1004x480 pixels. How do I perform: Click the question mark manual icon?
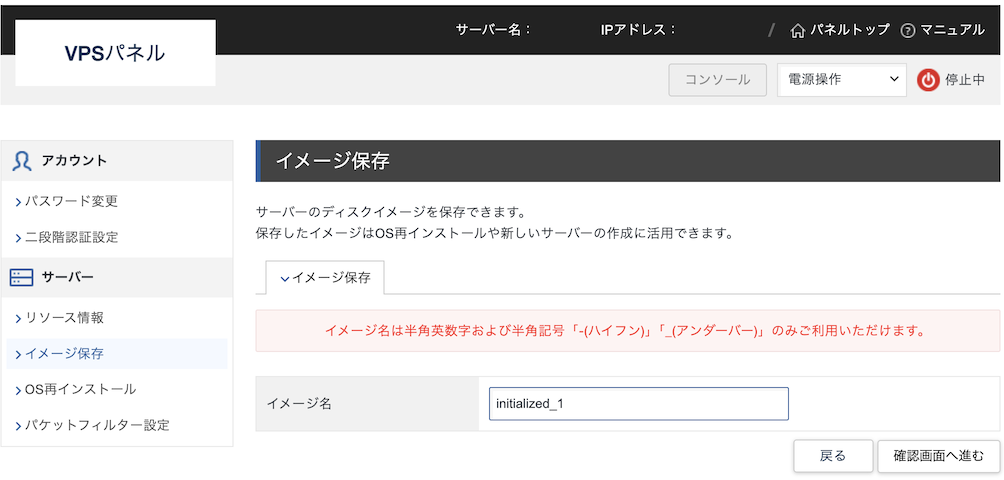908,30
